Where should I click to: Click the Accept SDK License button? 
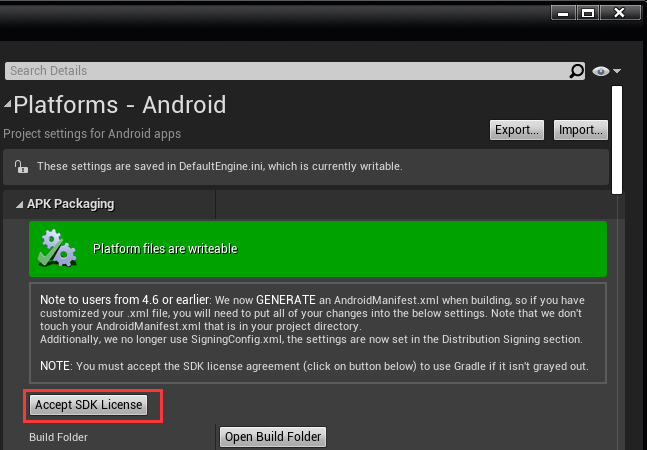88,405
